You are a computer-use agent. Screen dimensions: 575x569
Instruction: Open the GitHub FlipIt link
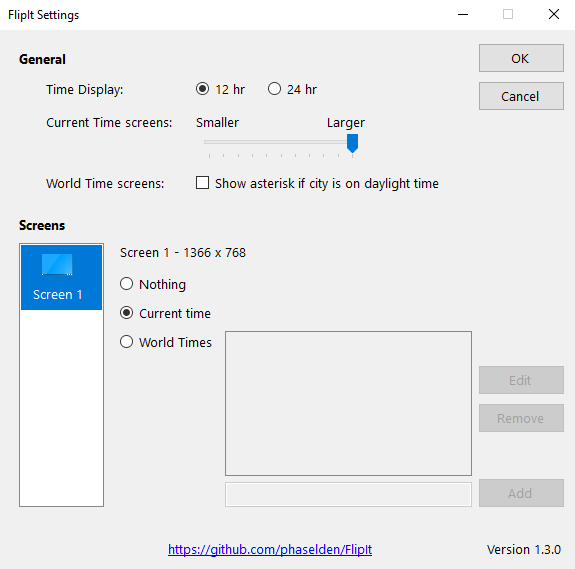(x=270, y=550)
